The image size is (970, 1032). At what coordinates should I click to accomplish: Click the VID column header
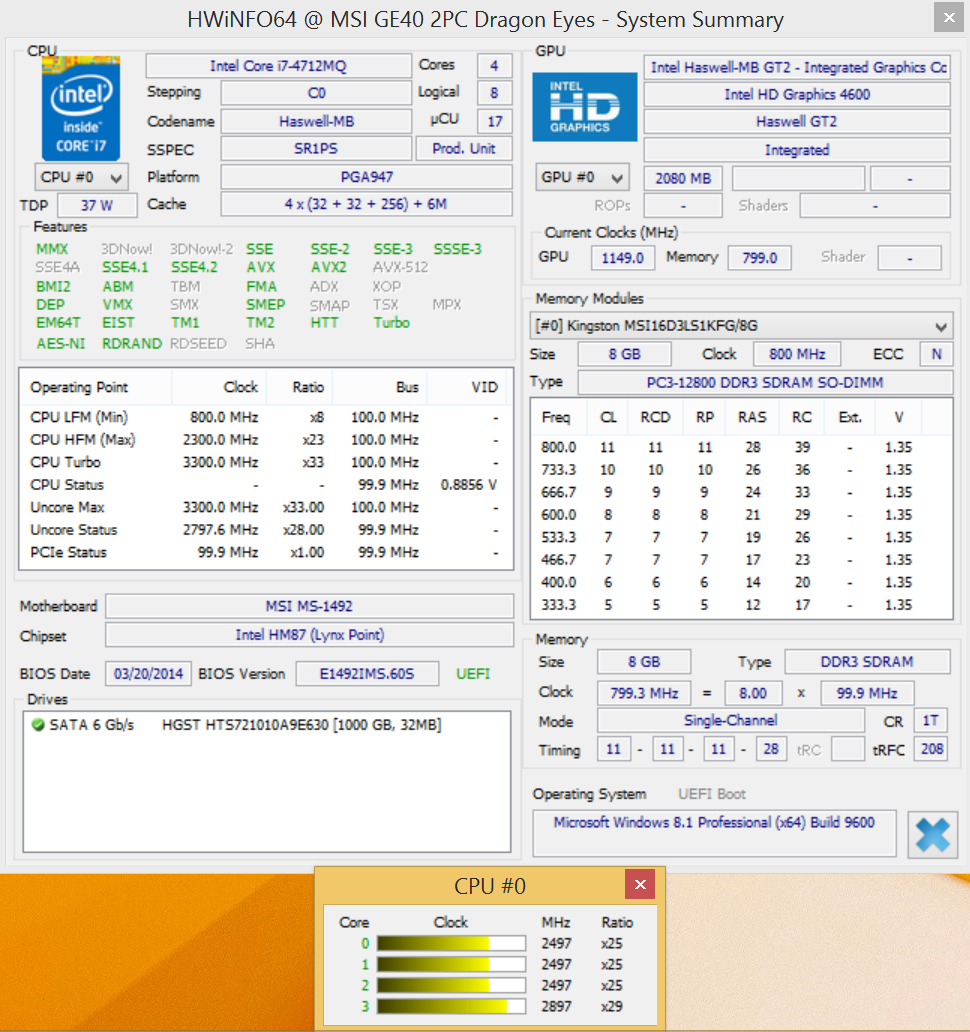pyautogui.click(x=469, y=388)
